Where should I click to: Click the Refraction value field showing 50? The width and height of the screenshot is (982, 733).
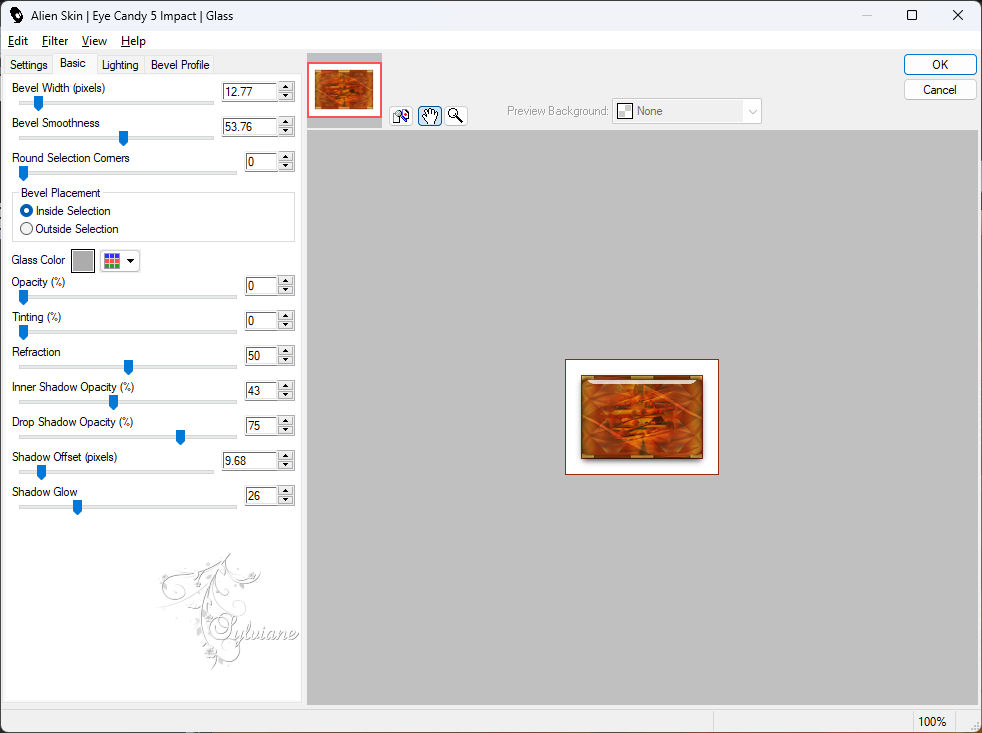[x=261, y=356]
